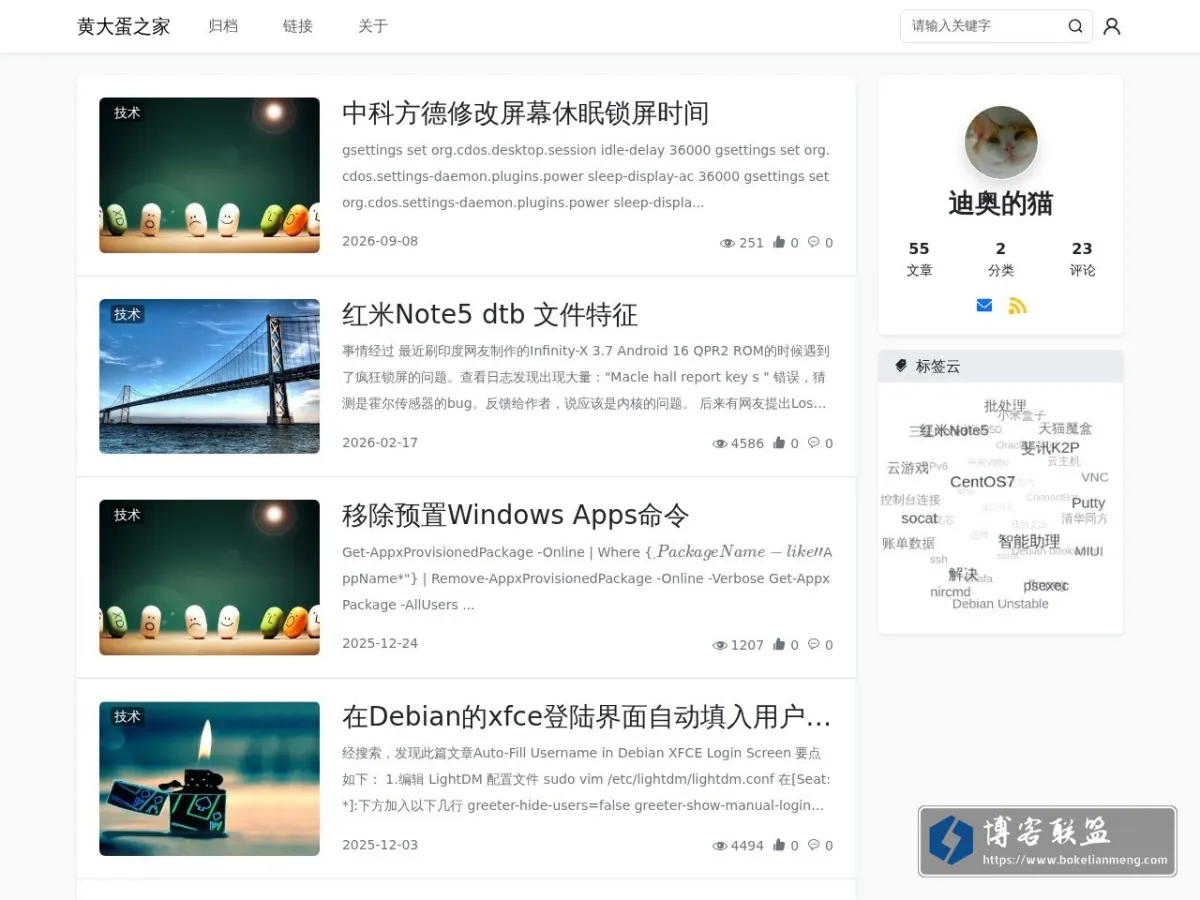Open the 归档 menu item
1200x900 pixels.
tap(223, 26)
